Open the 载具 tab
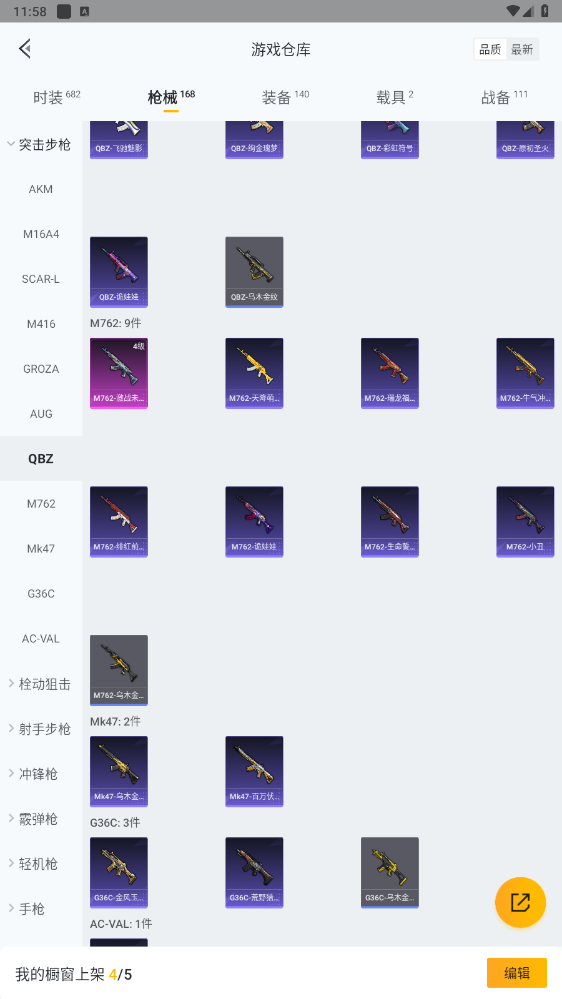Viewport: 562px width, 999px height. coord(394,97)
